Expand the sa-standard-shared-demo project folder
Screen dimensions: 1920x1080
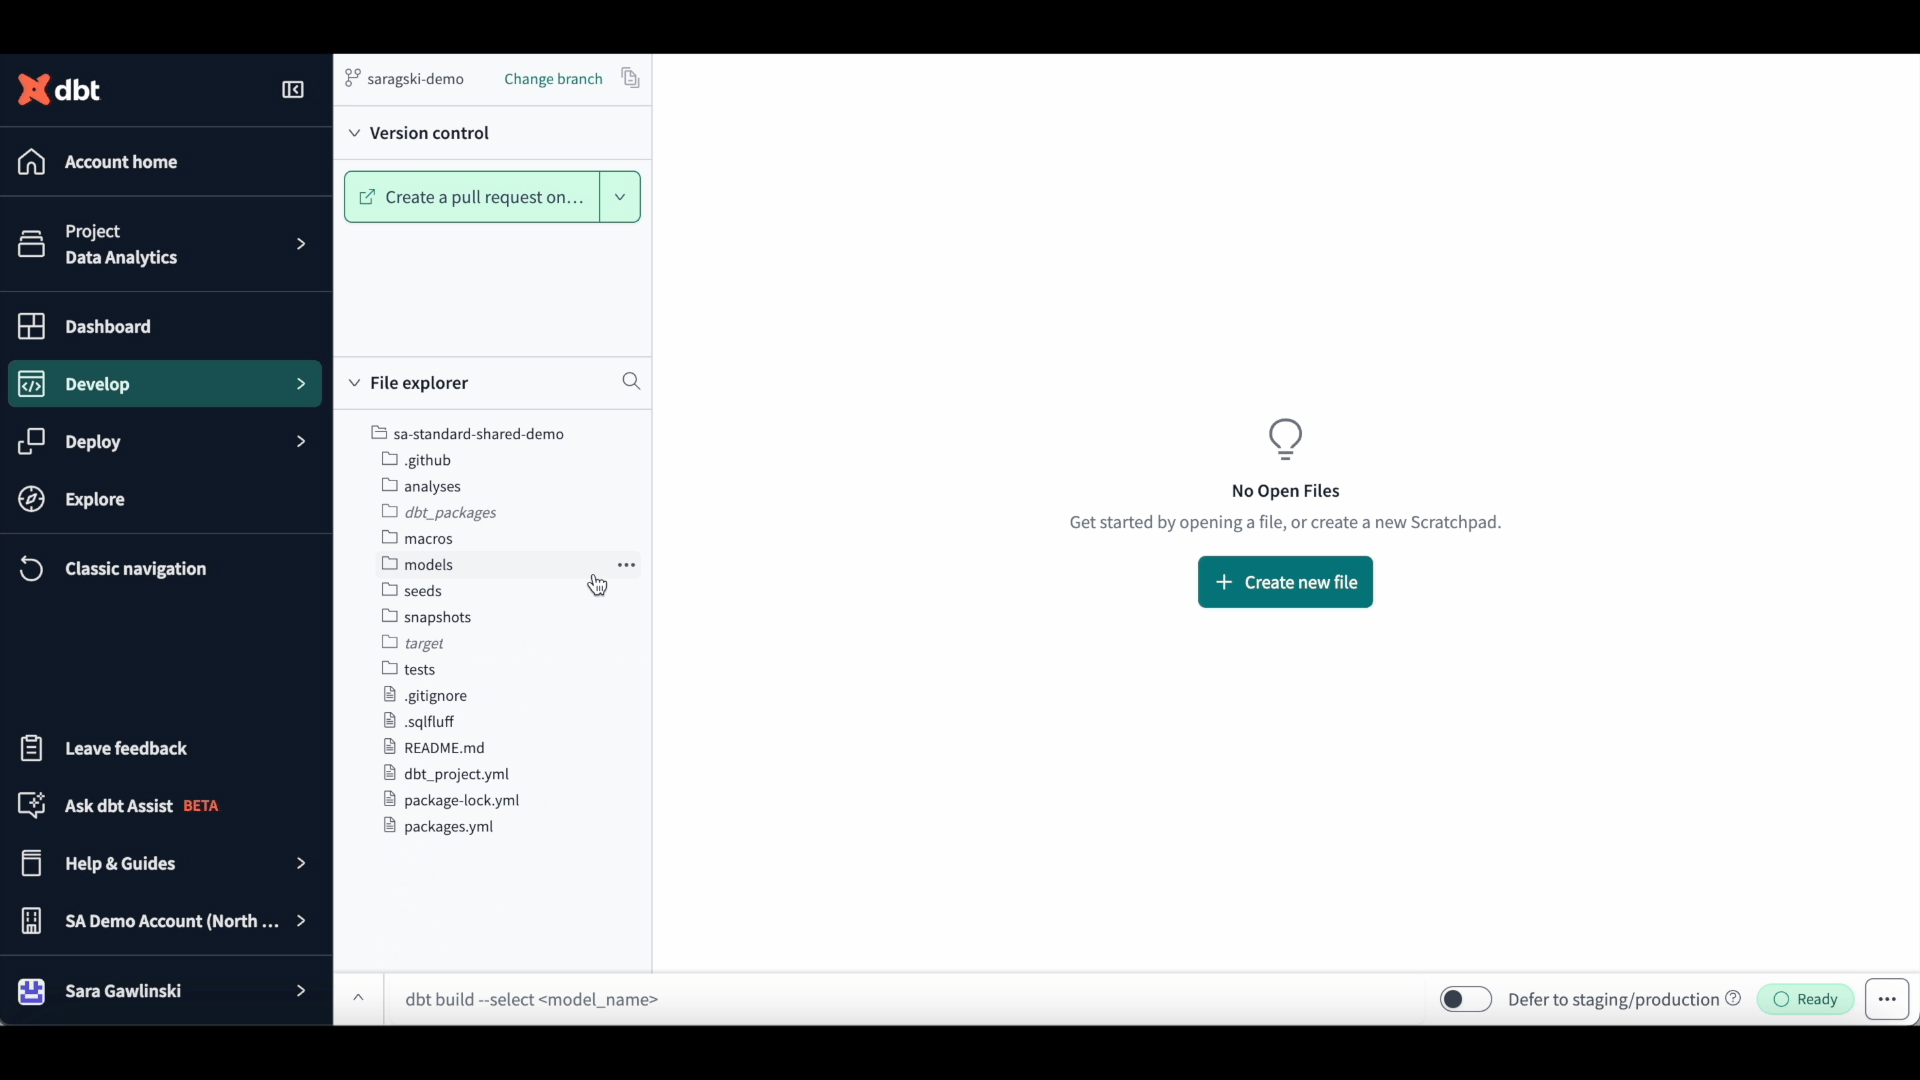pos(477,433)
